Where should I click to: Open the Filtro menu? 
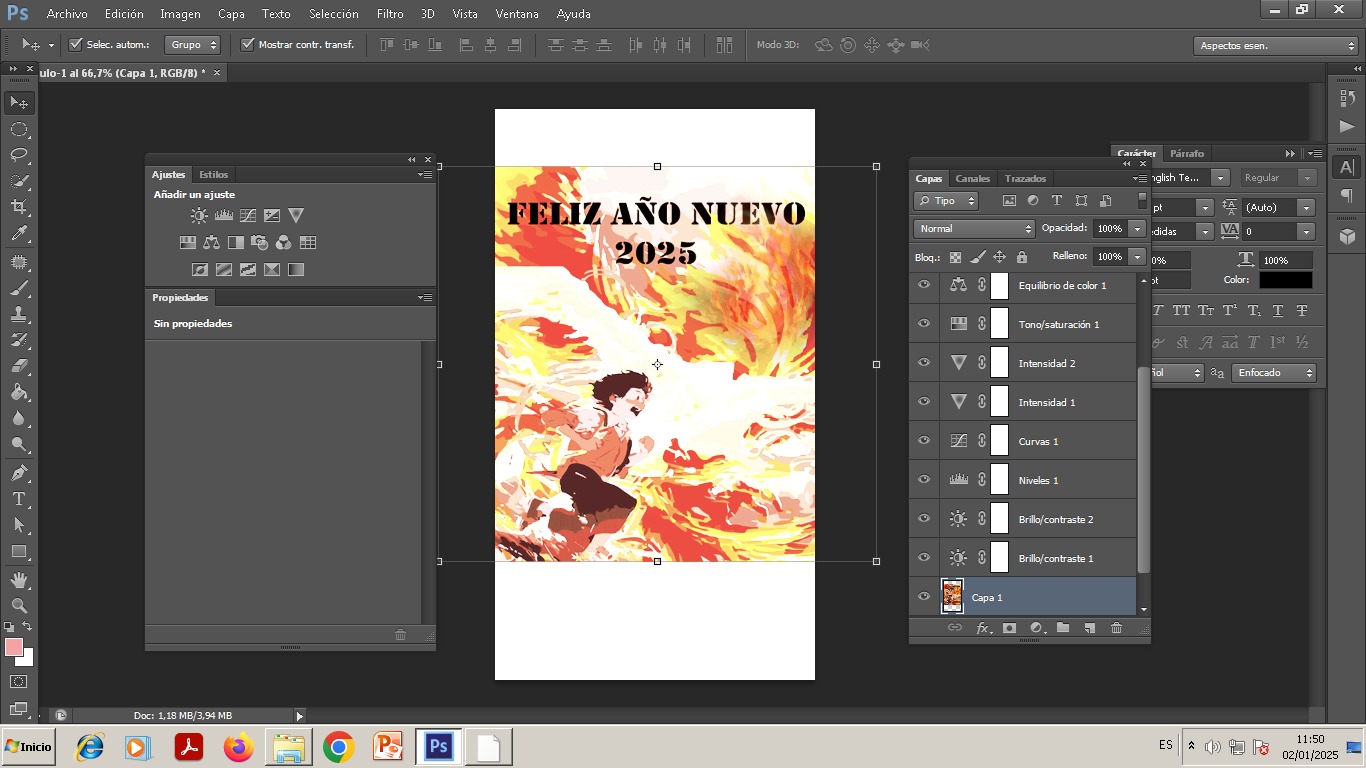pyautogui.click(x=390, y=14)
